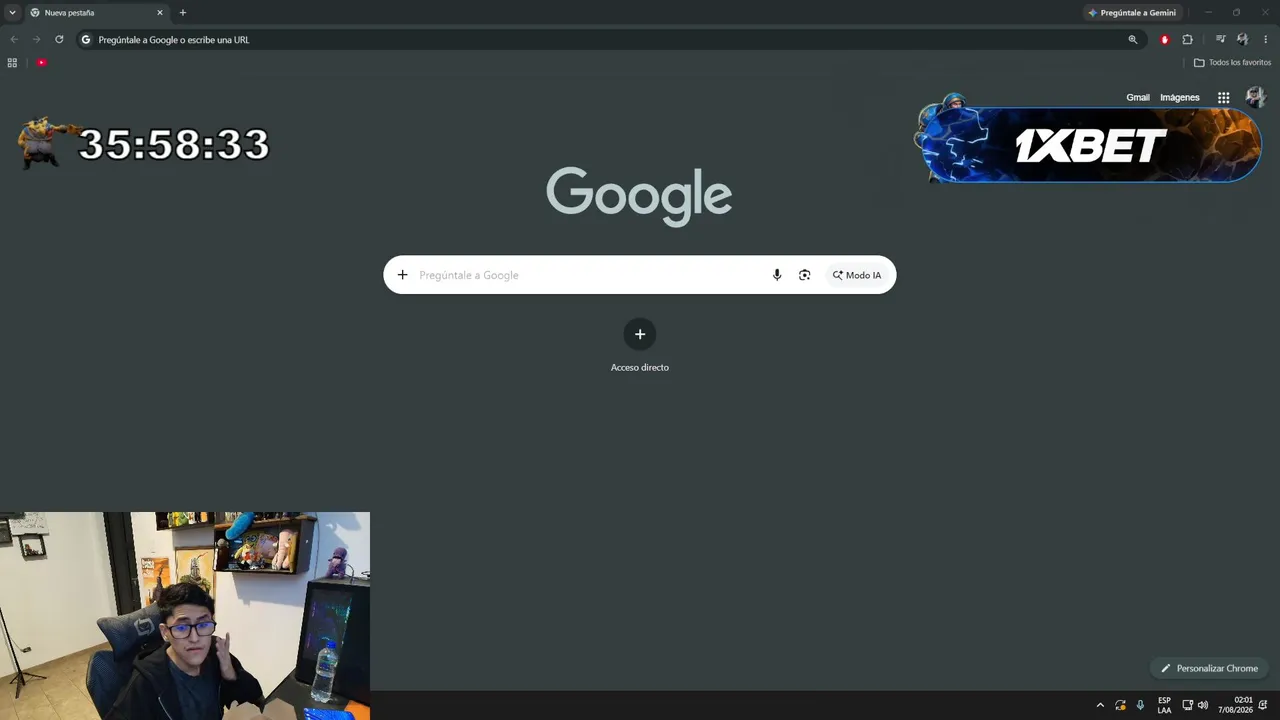Switch the ESP LAA input language
The height and width of the screenshot is (720, 1280).
pos(1164,705)
